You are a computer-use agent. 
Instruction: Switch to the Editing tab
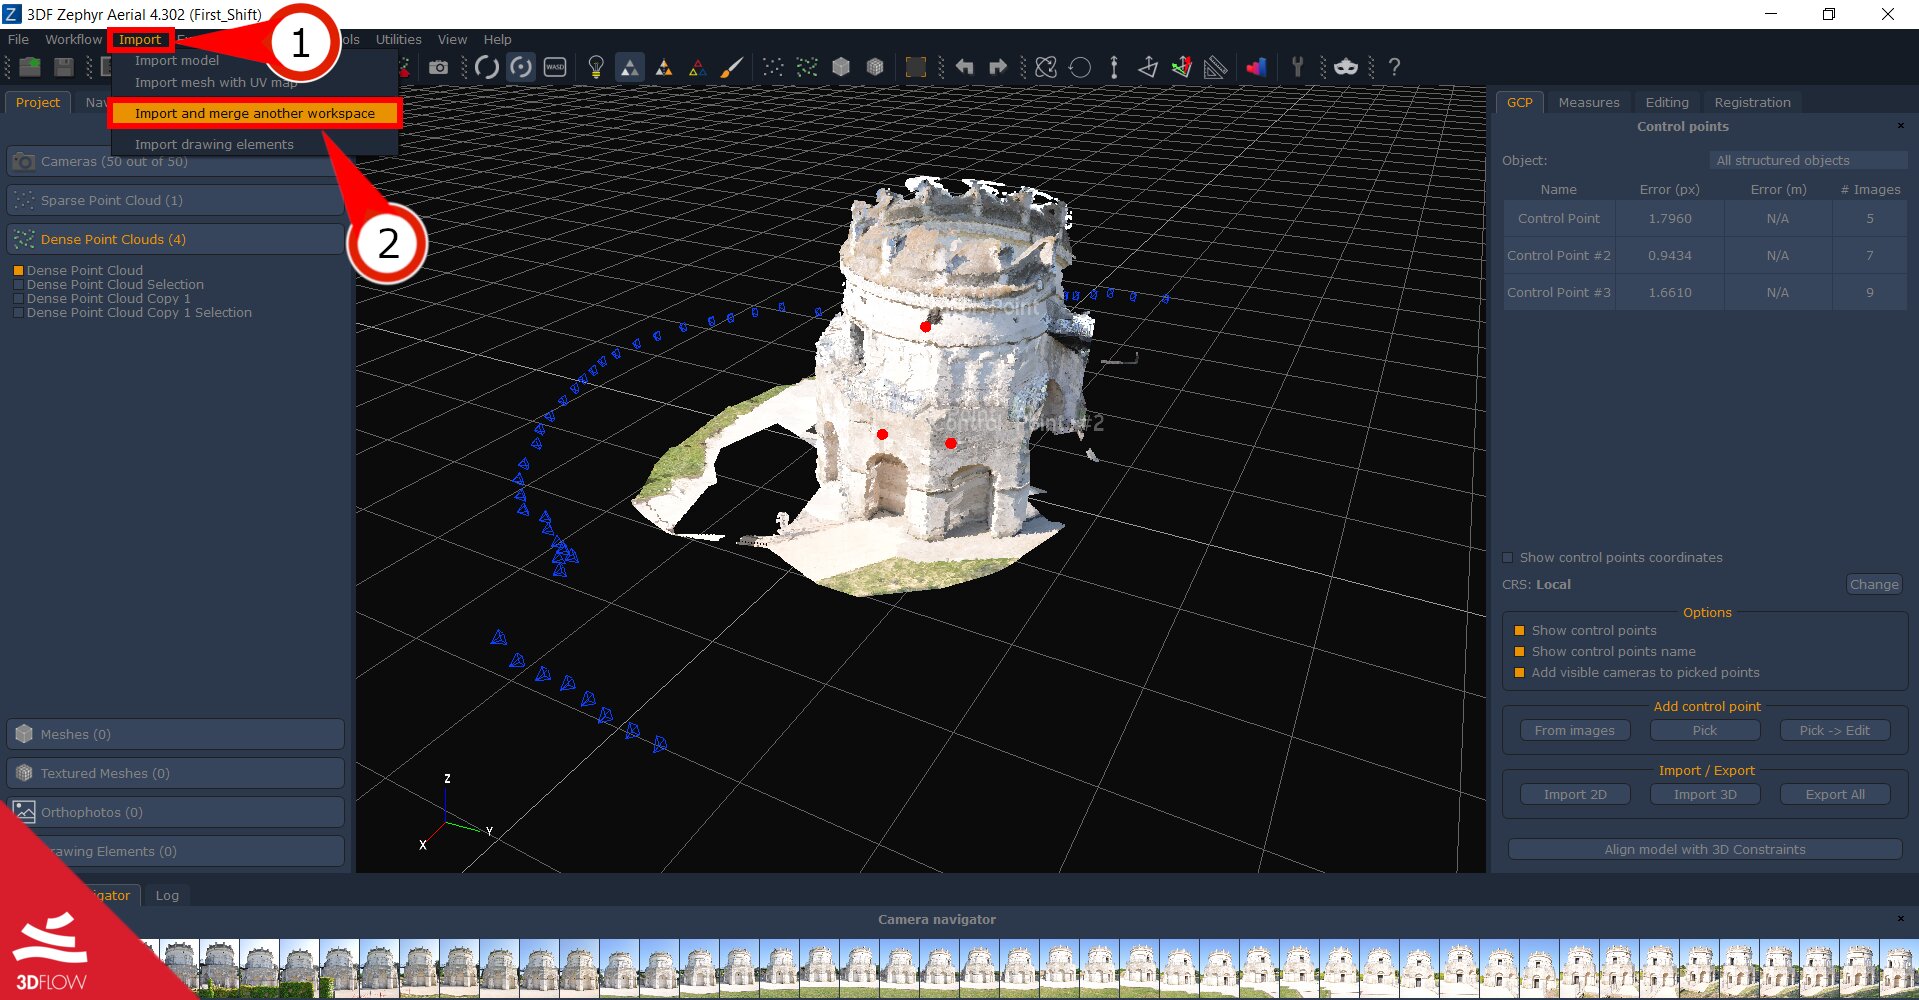point(1667,102)
